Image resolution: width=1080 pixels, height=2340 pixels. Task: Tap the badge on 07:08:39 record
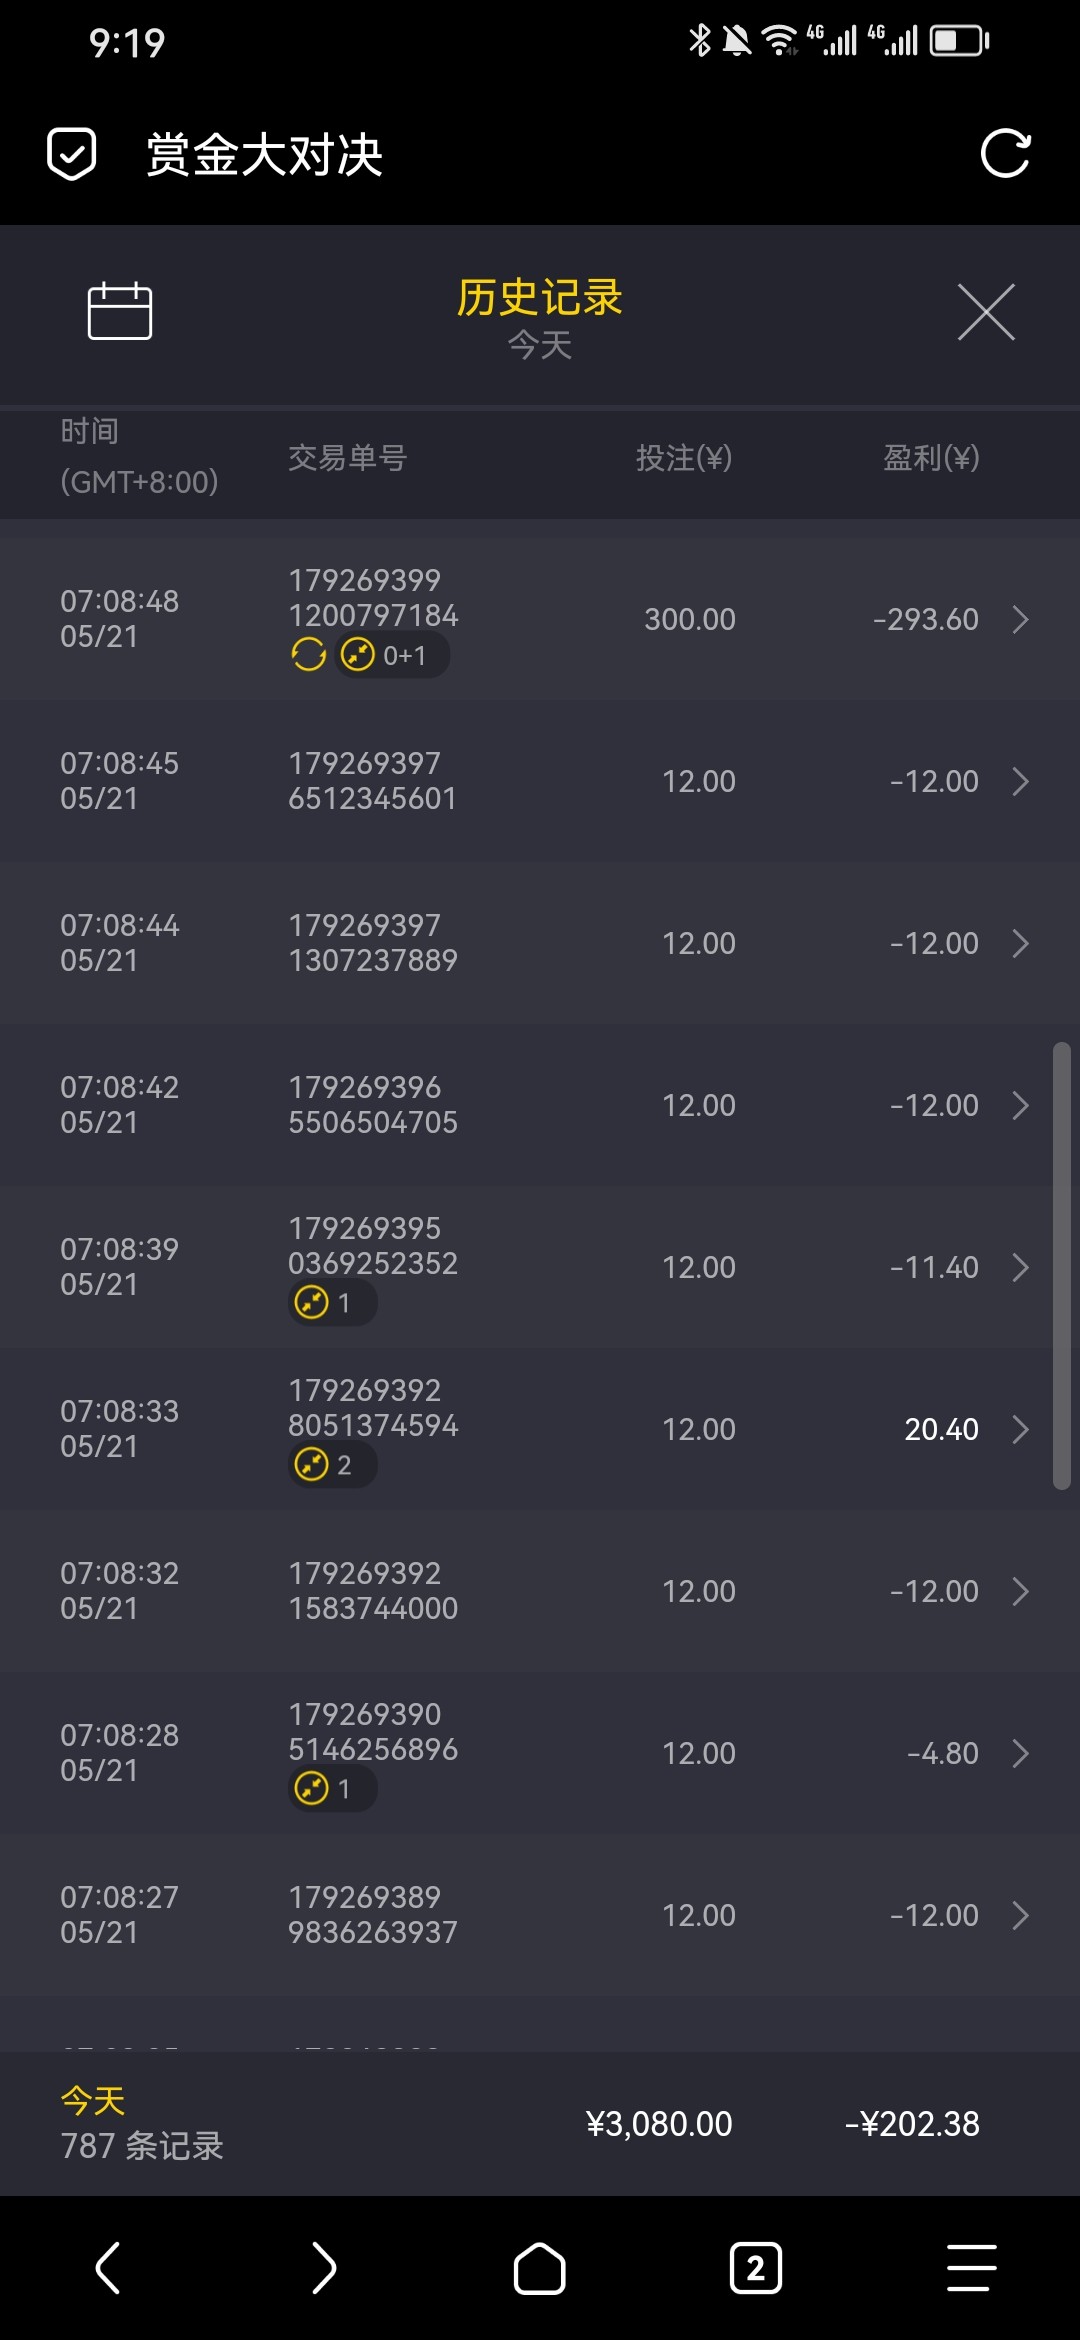click(x=331, y=1303)
